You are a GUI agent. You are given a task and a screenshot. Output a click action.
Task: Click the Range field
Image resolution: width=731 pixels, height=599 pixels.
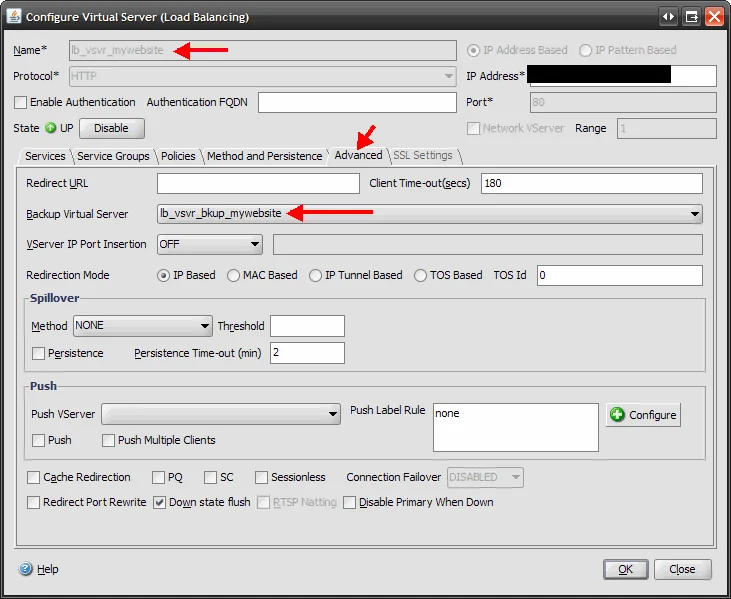pyautogui.click(x=667, y=128)
